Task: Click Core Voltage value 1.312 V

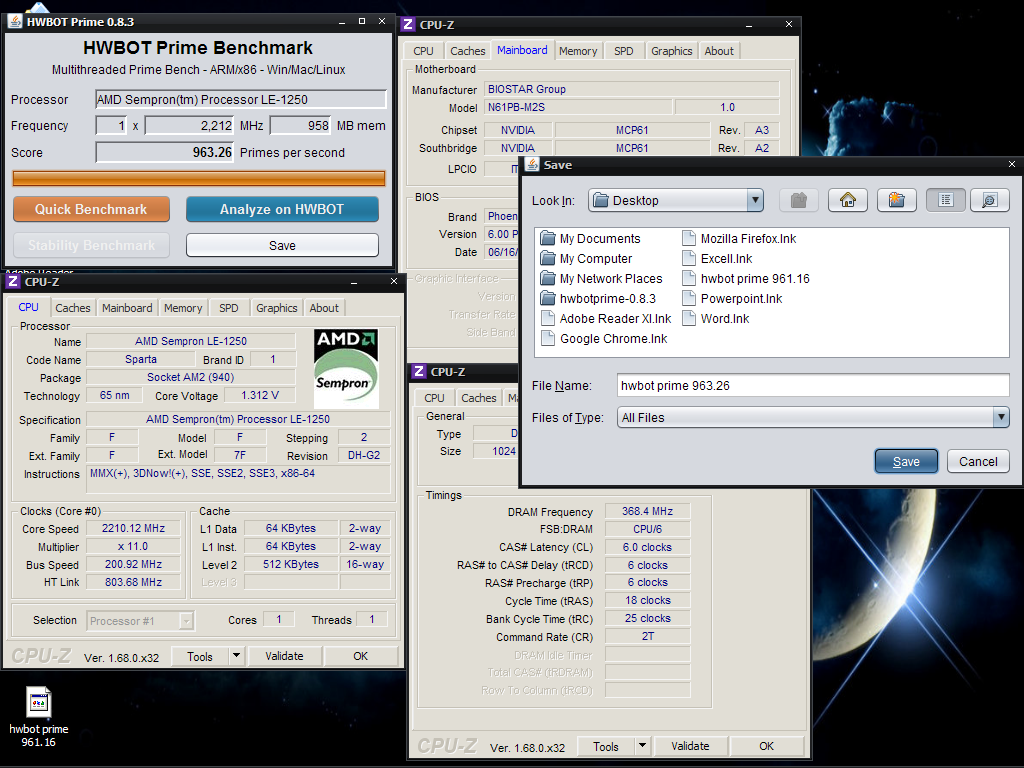Action: point(260,395)
